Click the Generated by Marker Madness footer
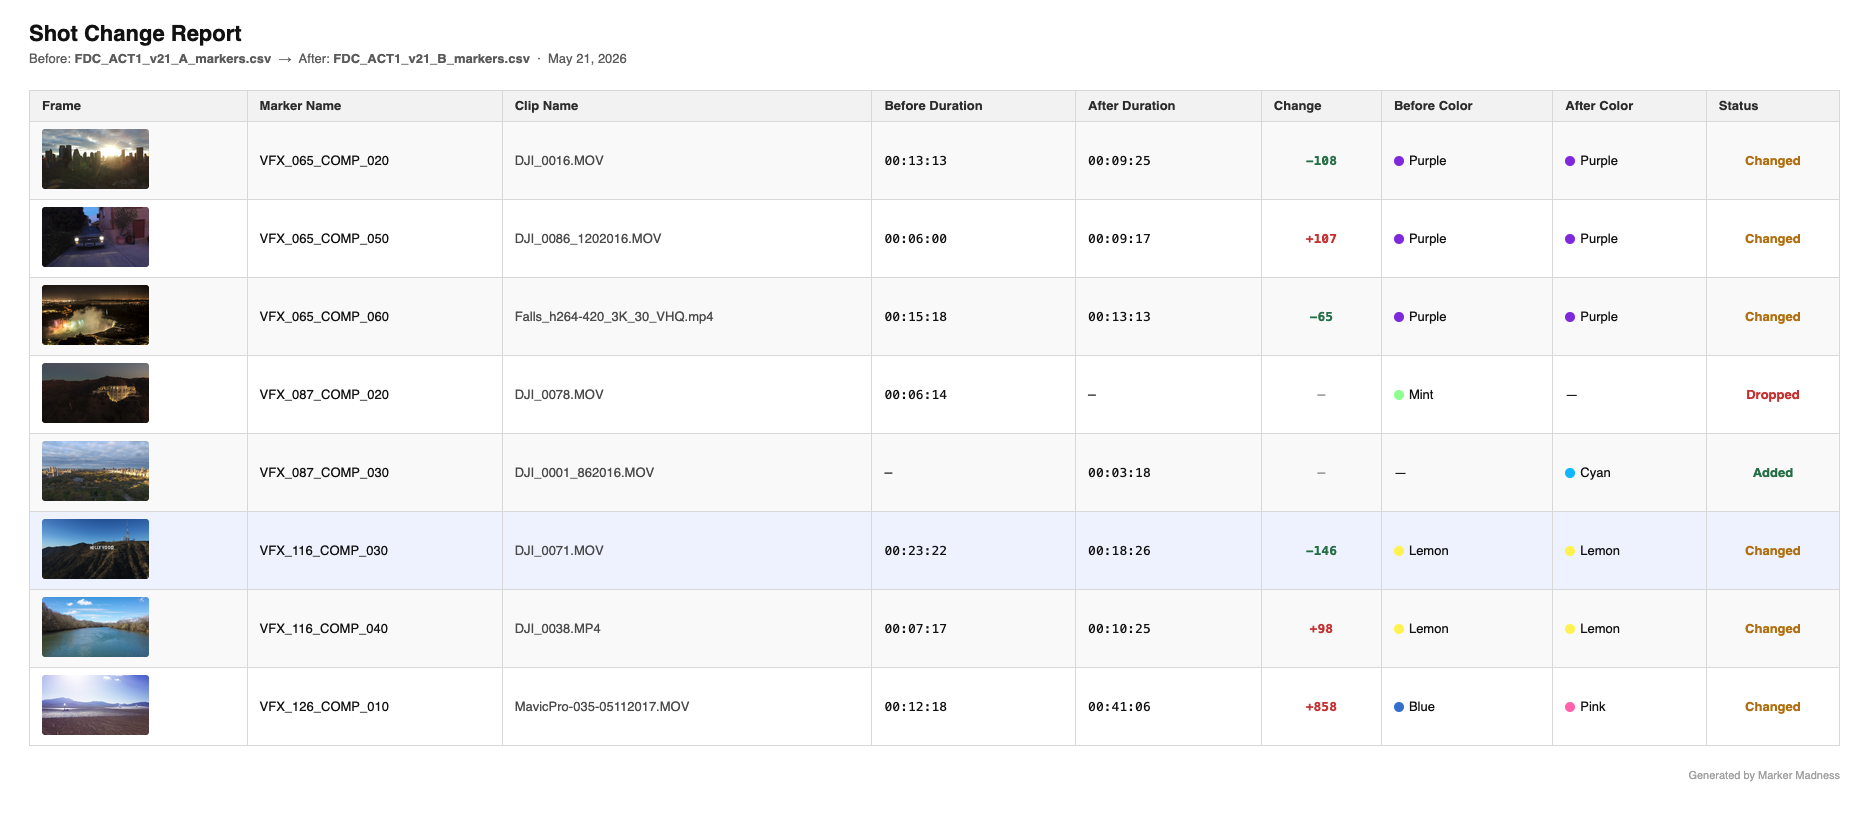The width and height of the screenshot is (1874, 820). tap(1764, 775)
